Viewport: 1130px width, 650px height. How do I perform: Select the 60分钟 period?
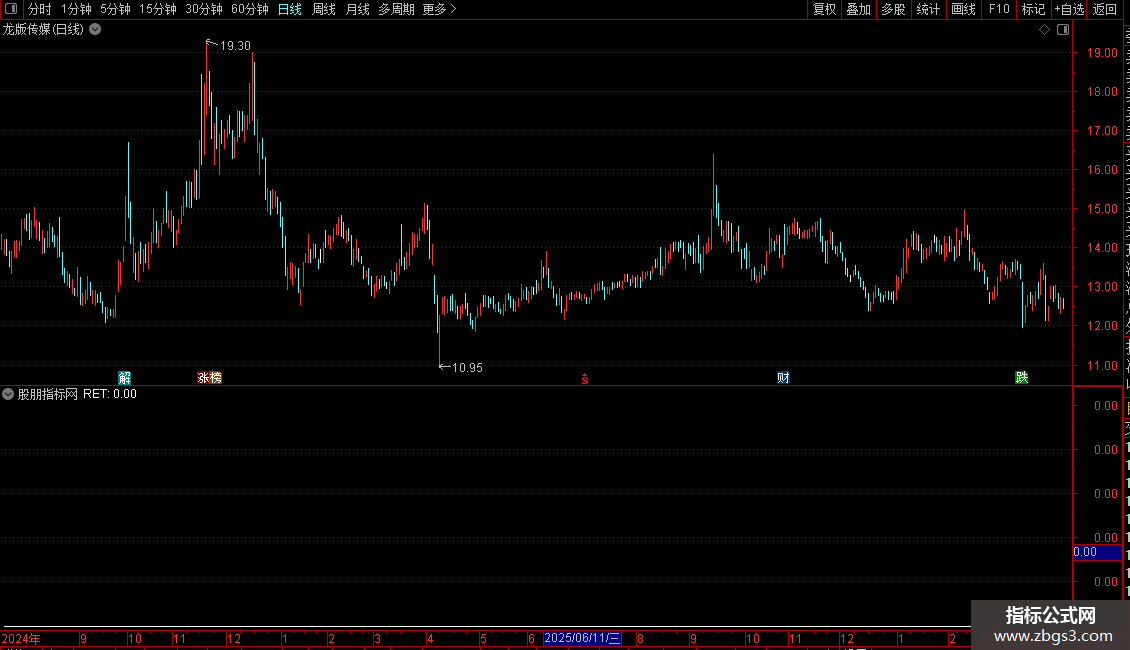(250, 9)
